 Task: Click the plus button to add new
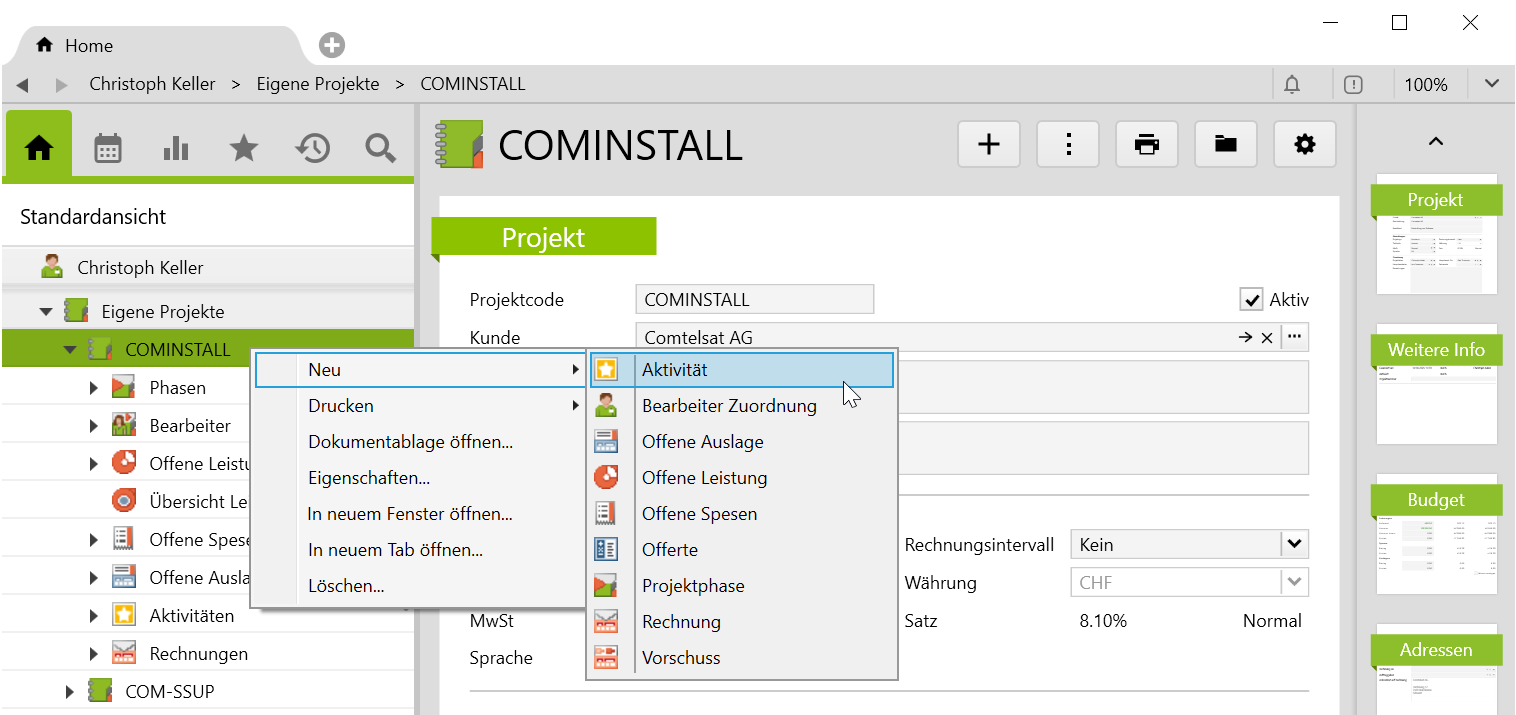click(x=988, y=145)
